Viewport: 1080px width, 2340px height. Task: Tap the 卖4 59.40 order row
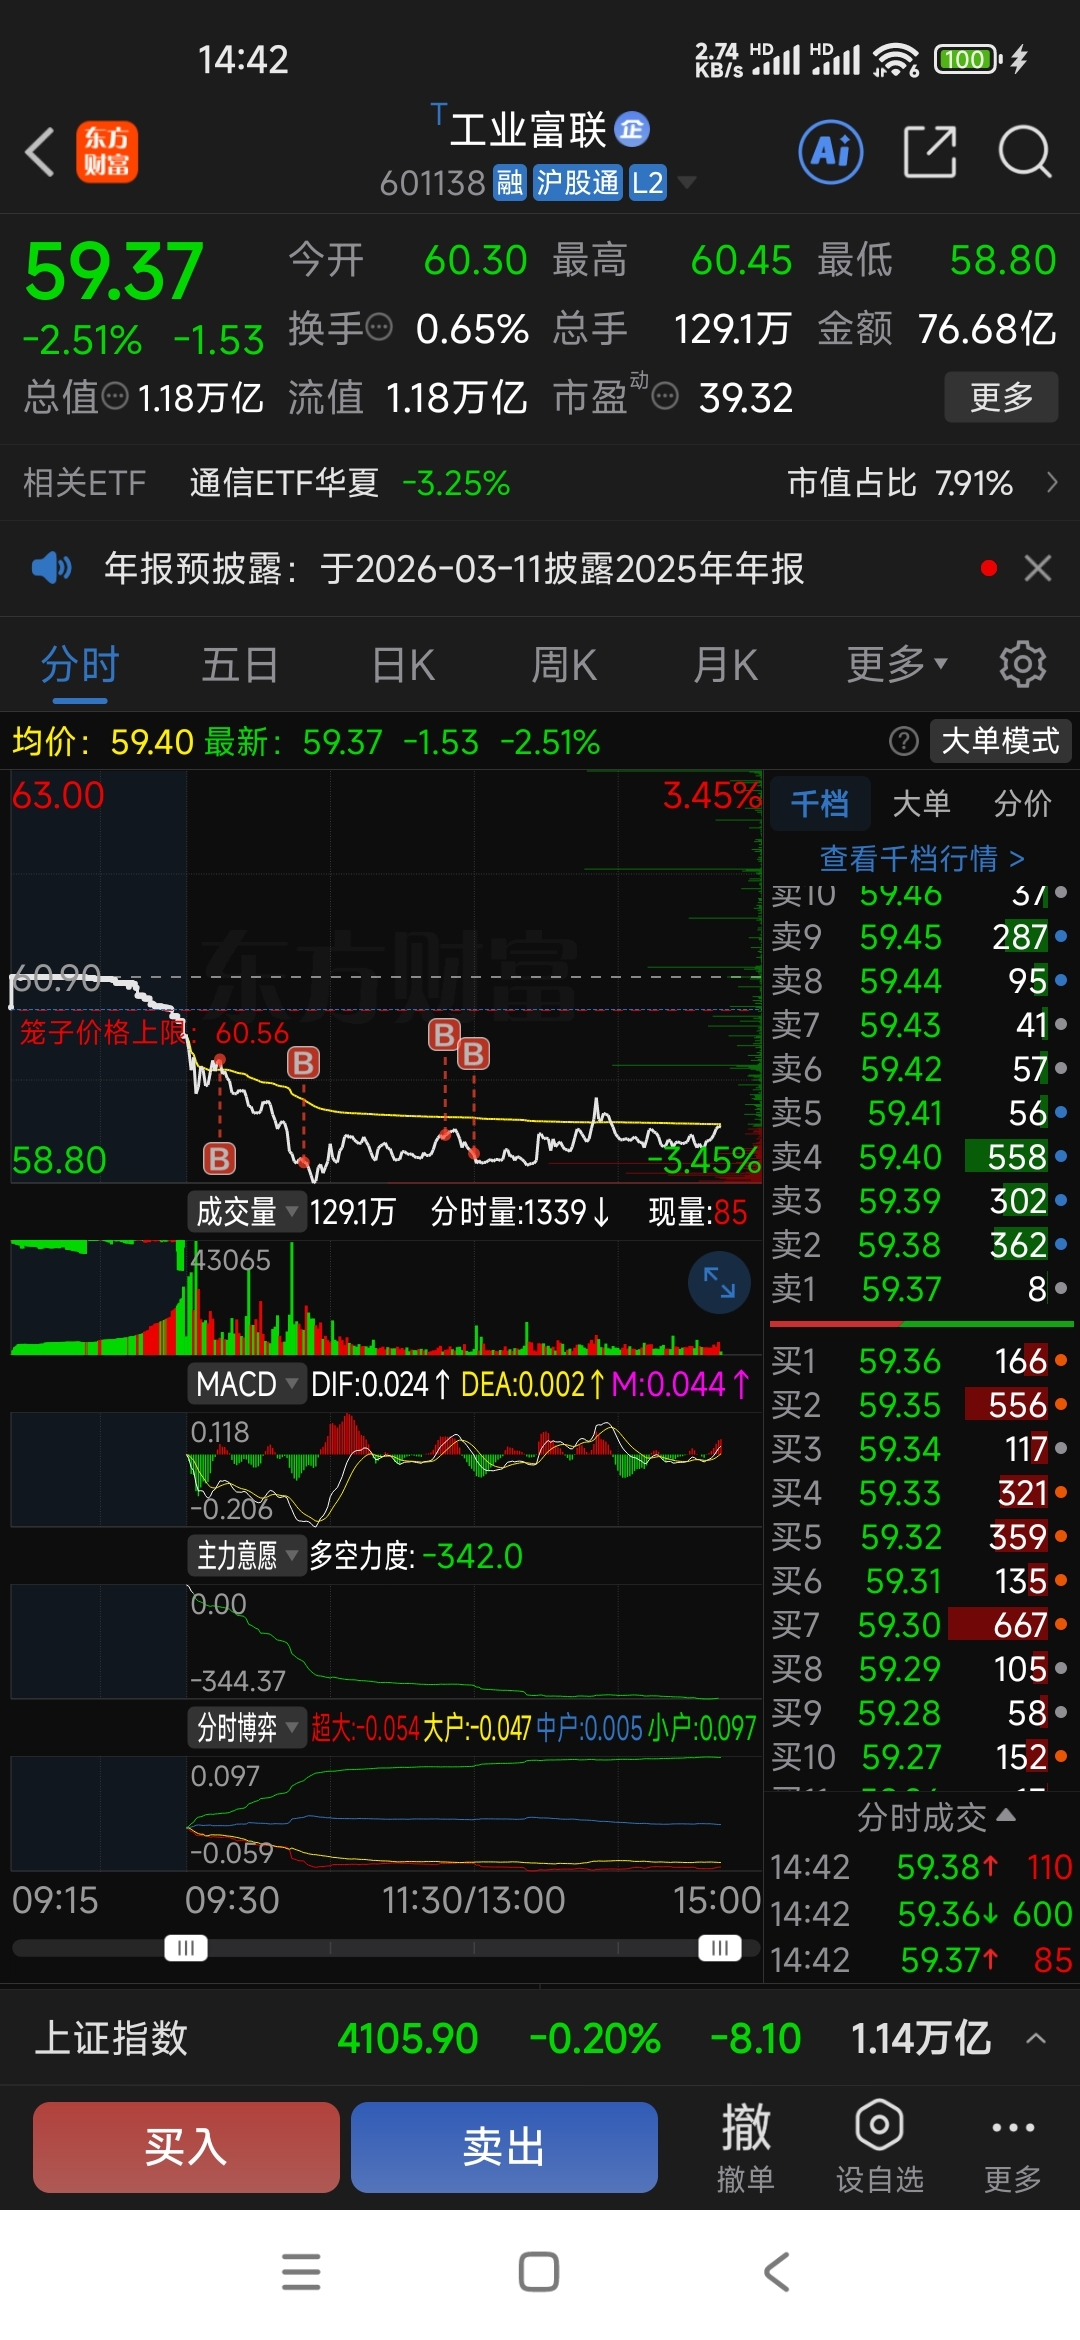tap(920, 1157)
